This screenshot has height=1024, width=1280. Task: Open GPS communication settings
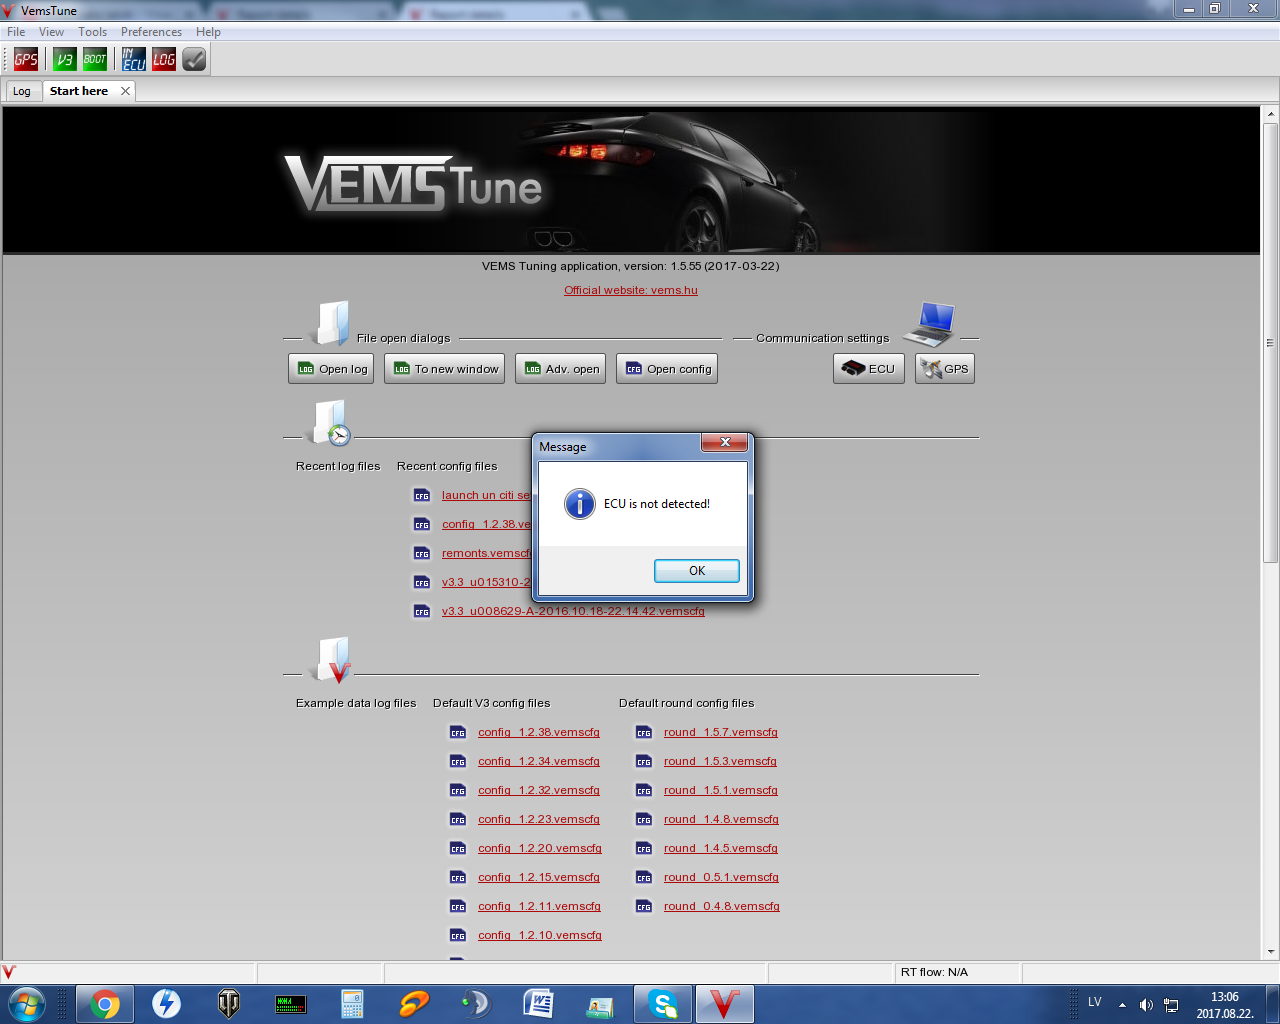tap(945, 369)
